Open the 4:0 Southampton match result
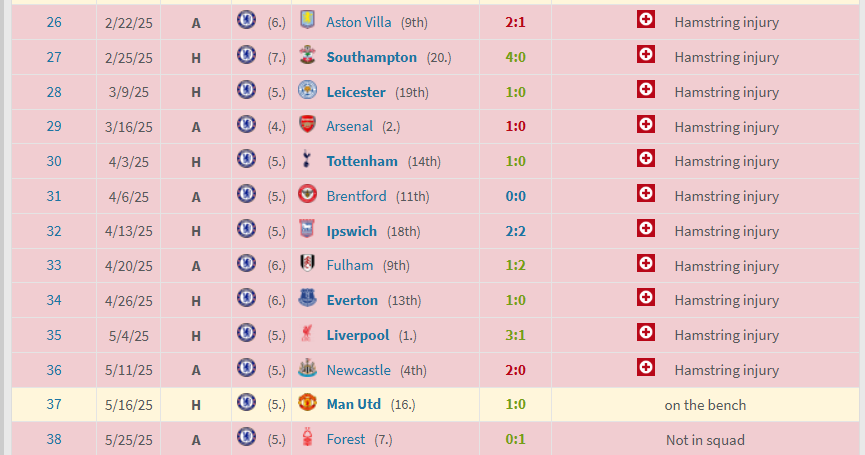 click(515, 57)
